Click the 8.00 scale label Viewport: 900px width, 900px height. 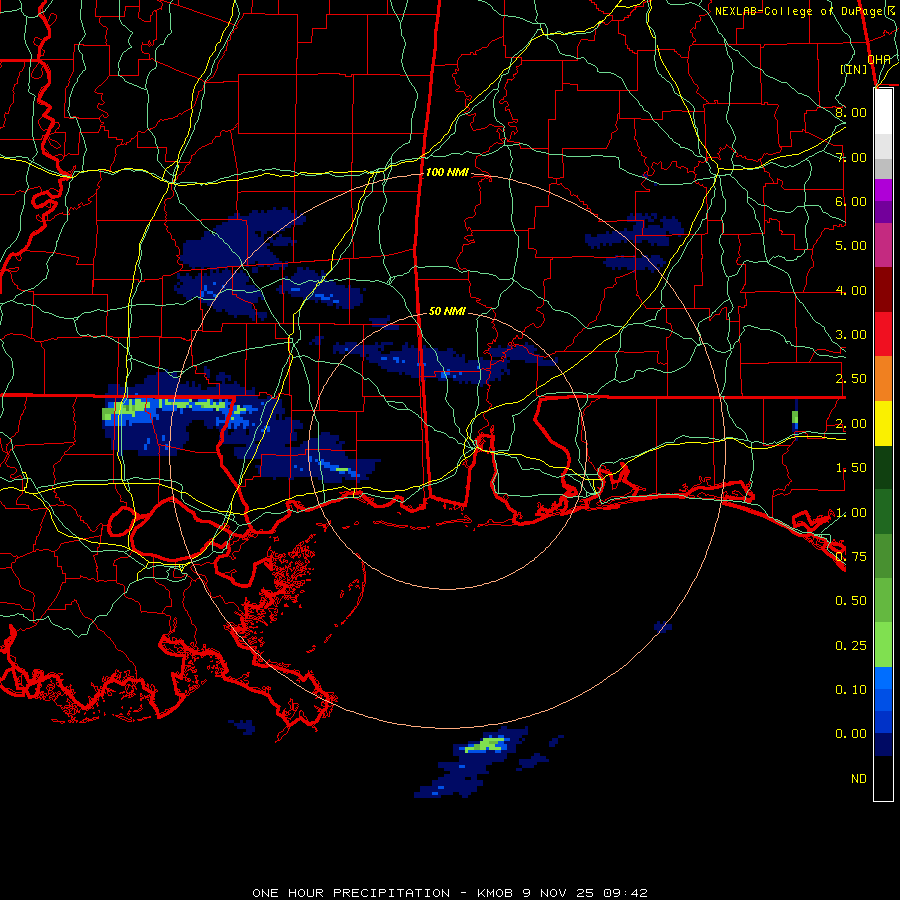851,112
